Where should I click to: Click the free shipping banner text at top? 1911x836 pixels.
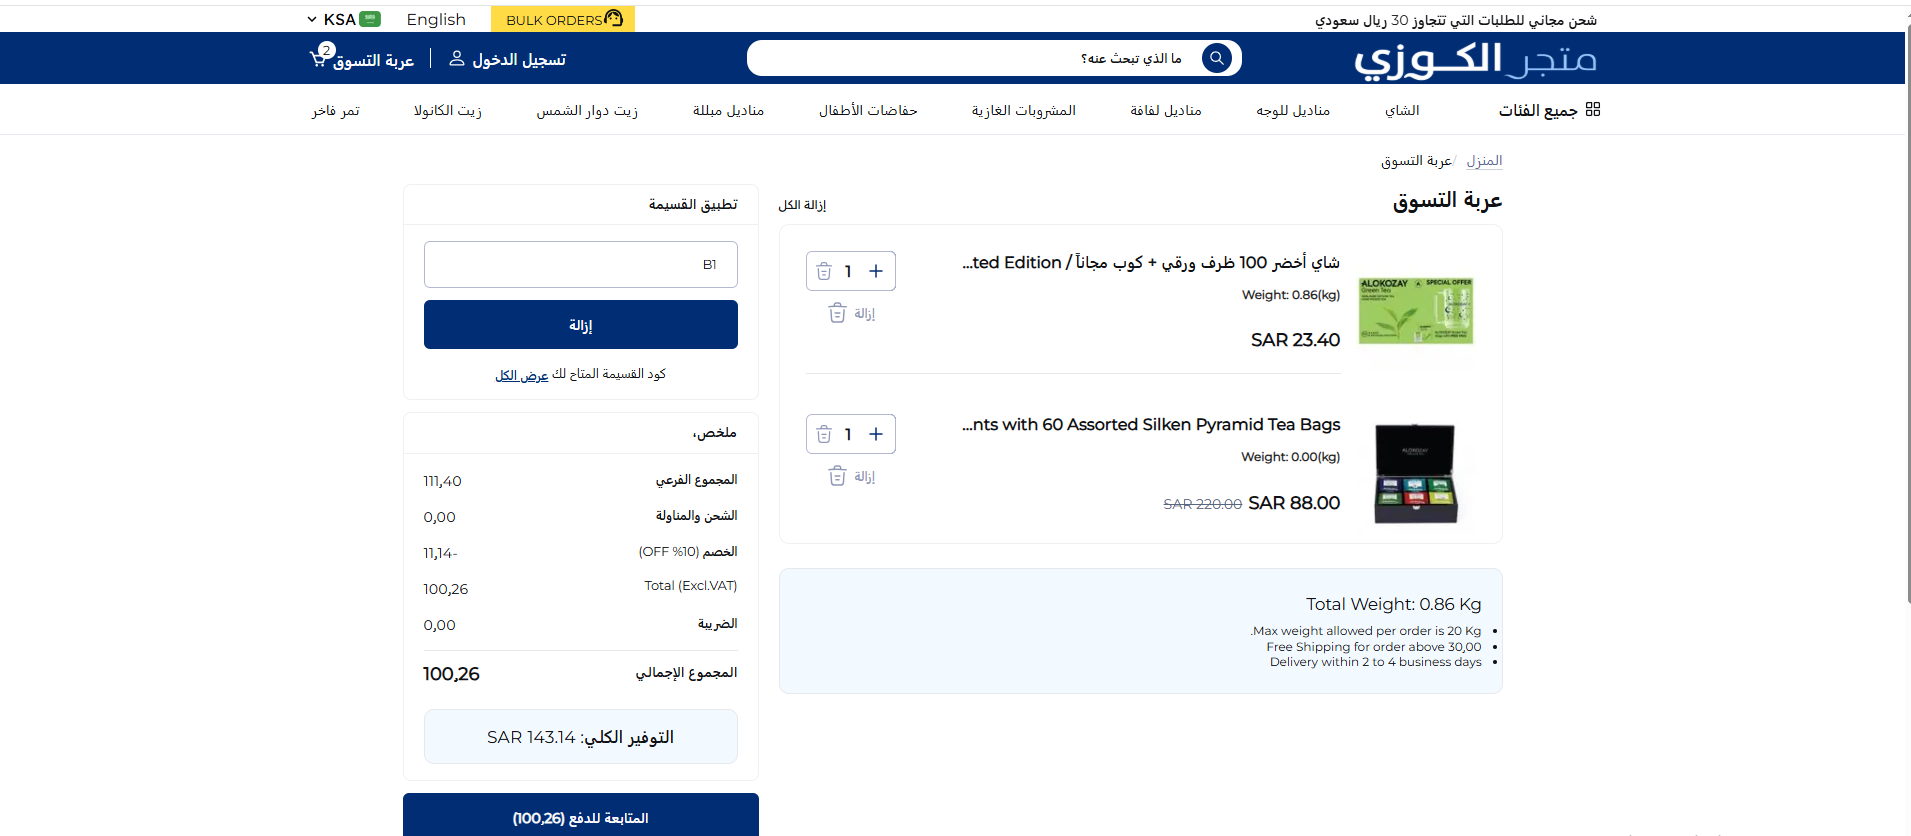pos(1456,20)
